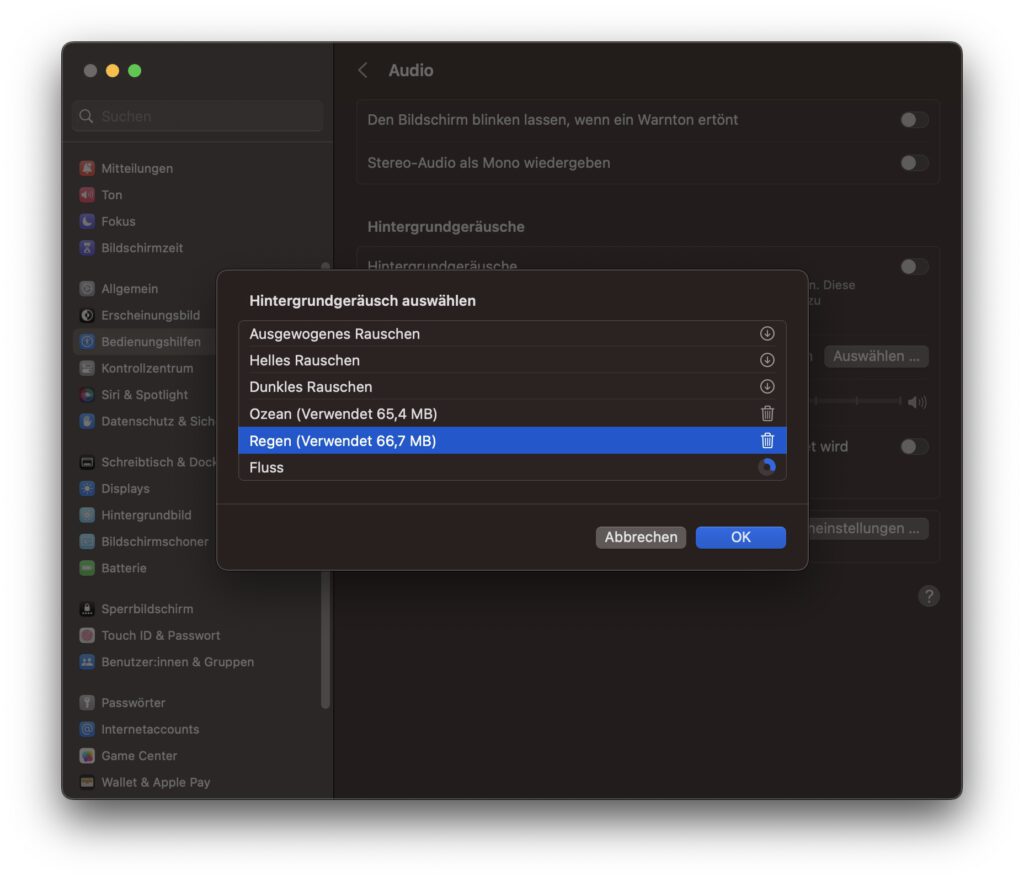Open Mitteilungen in the sidebar
The image size is (1024, 881).
click(x=136, y=168)
